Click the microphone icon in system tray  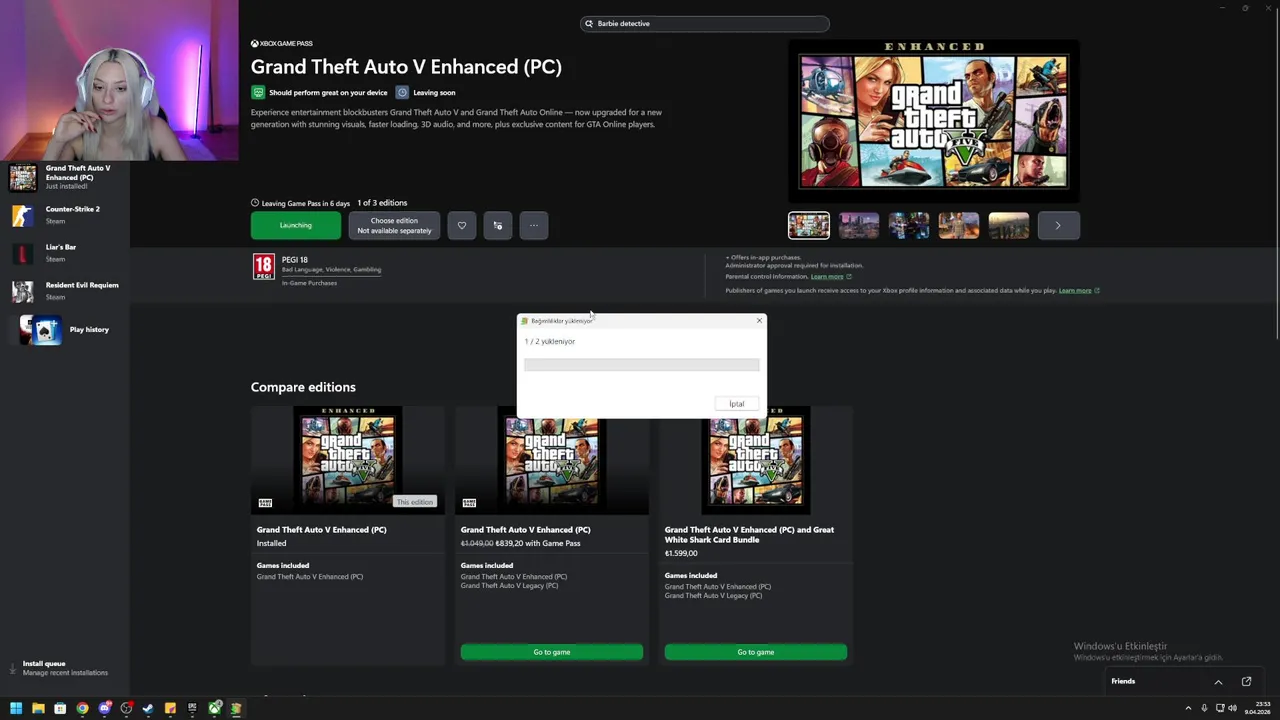coord(1204,708)
